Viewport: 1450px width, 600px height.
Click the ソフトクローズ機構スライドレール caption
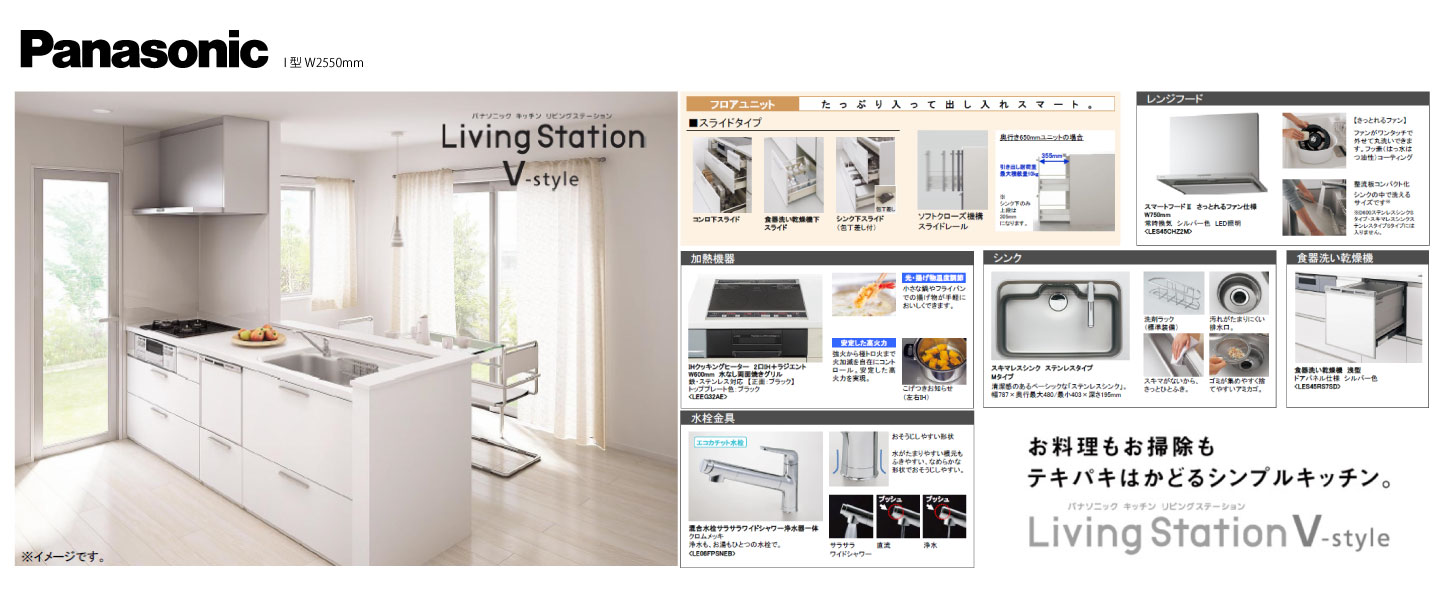click(951, 222)
